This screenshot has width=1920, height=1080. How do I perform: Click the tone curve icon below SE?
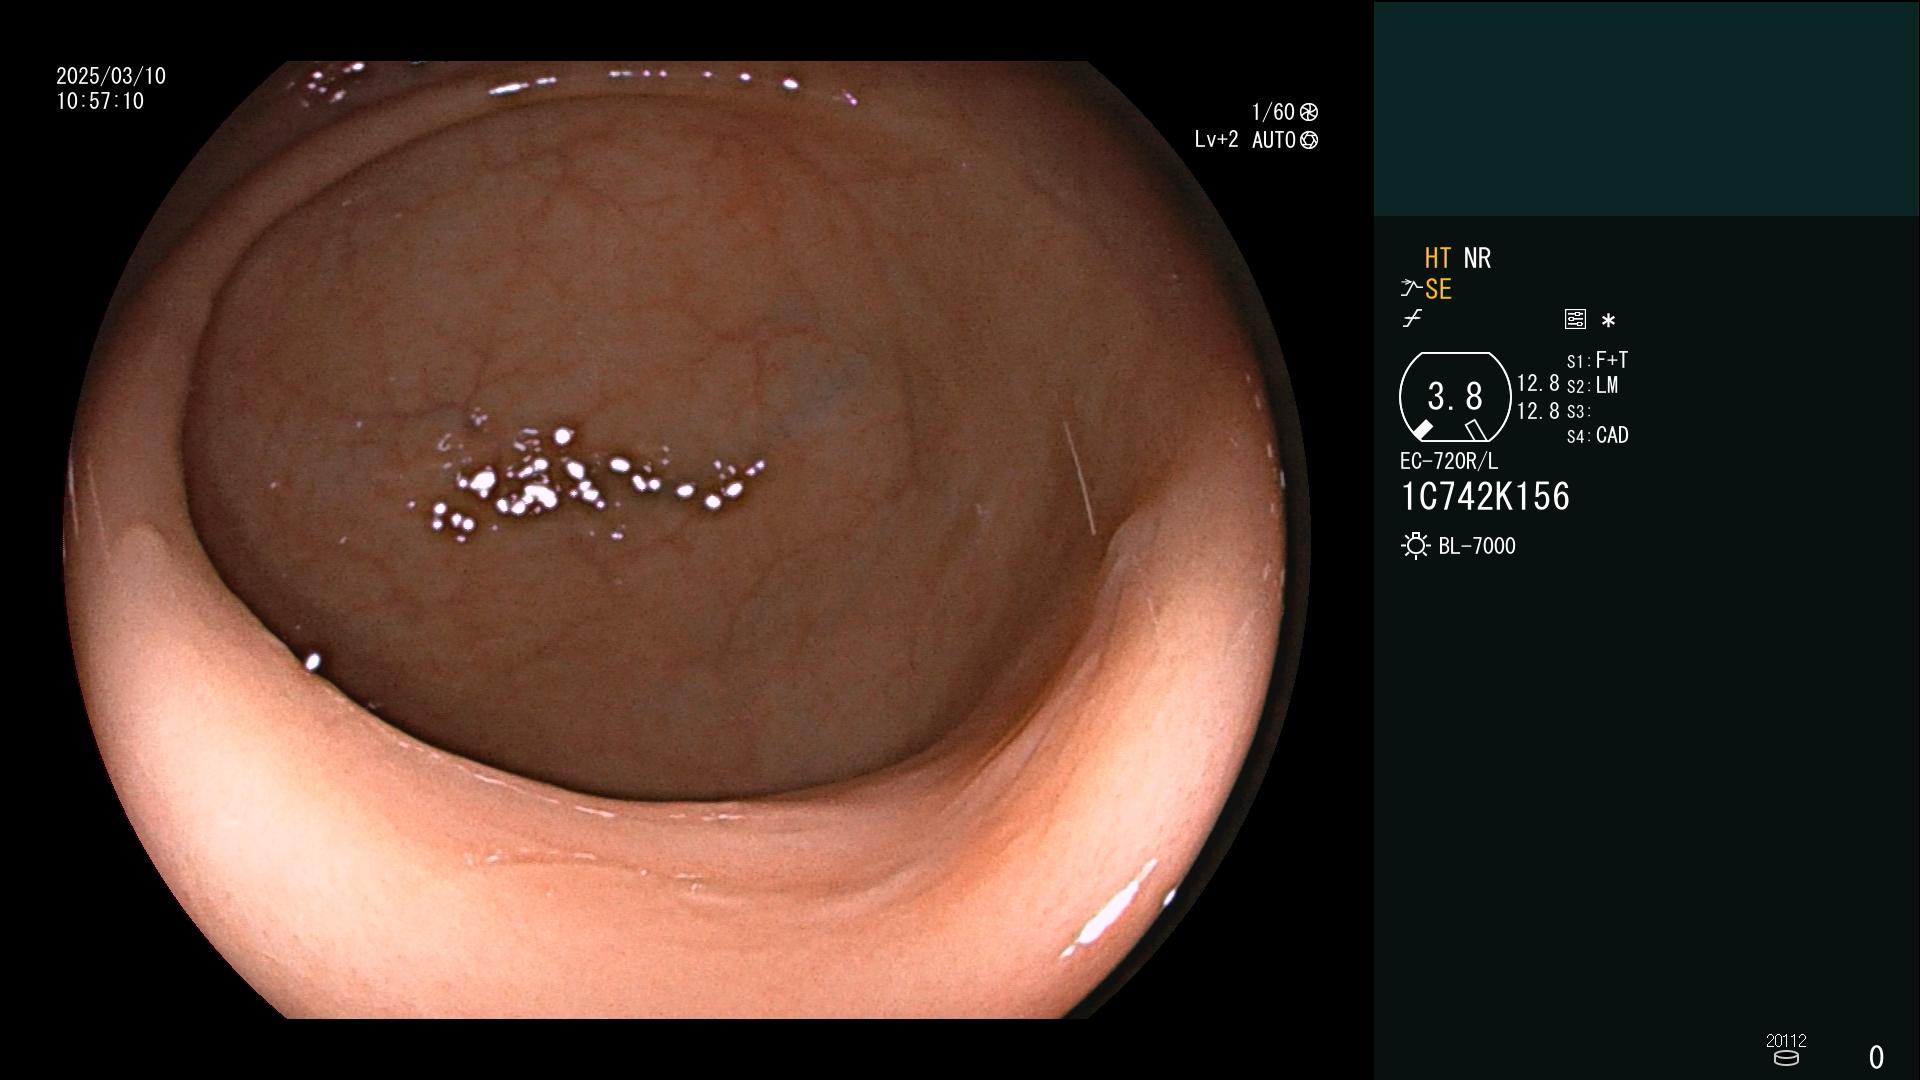tap(1412, 319)
